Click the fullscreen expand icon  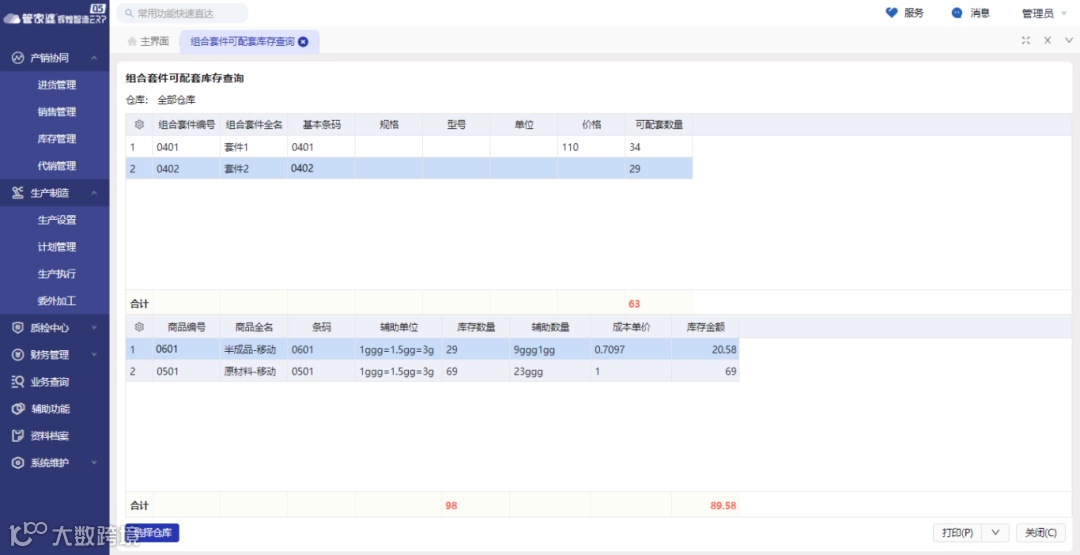pyautogui.click(x=1026, y=41)
